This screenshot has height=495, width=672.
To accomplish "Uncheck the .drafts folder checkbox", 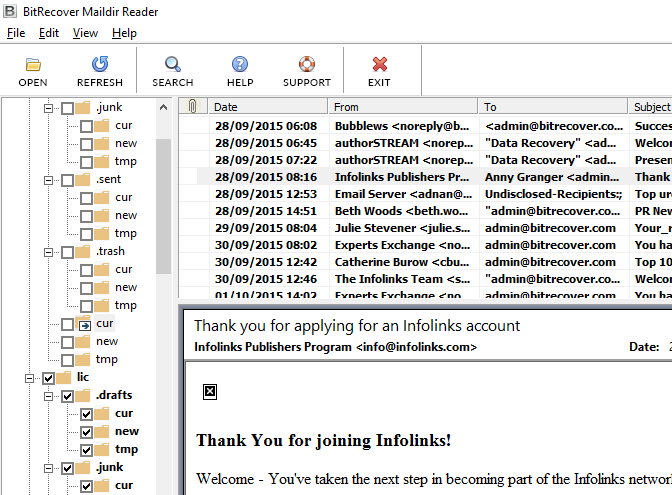I will (67, 396).
